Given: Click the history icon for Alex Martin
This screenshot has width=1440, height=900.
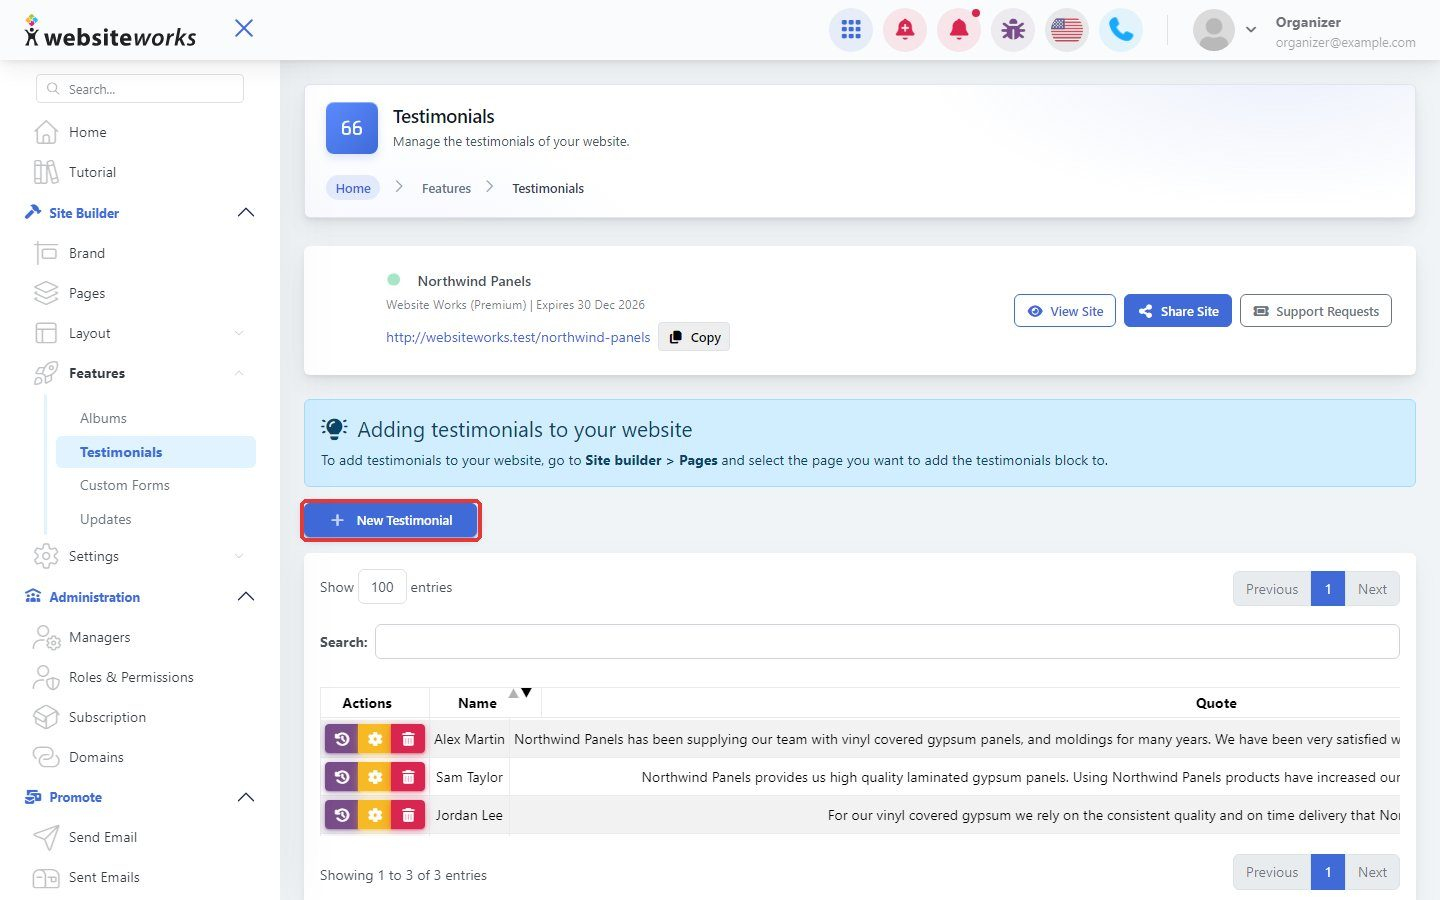Looking at the screenshot, I should point(342,739).
